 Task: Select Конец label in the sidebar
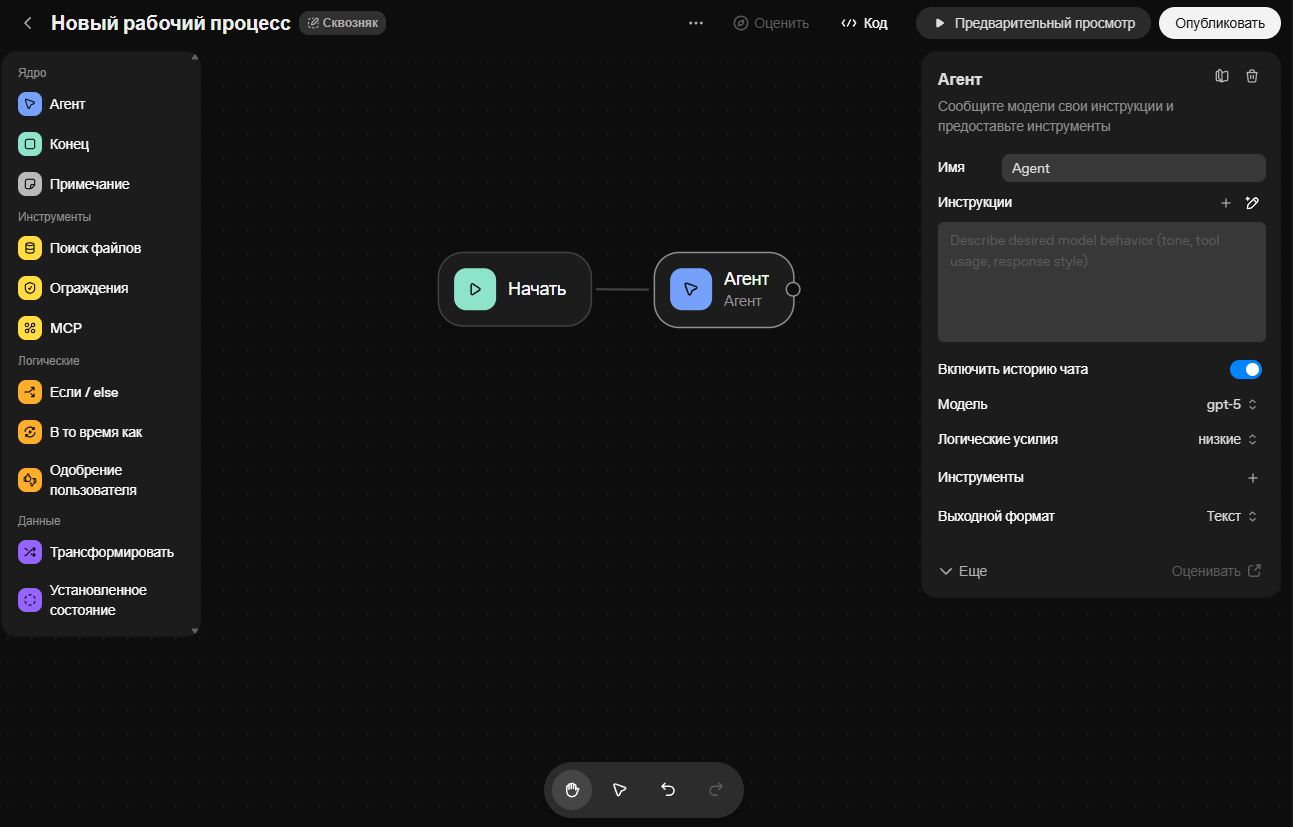point(70,144)
